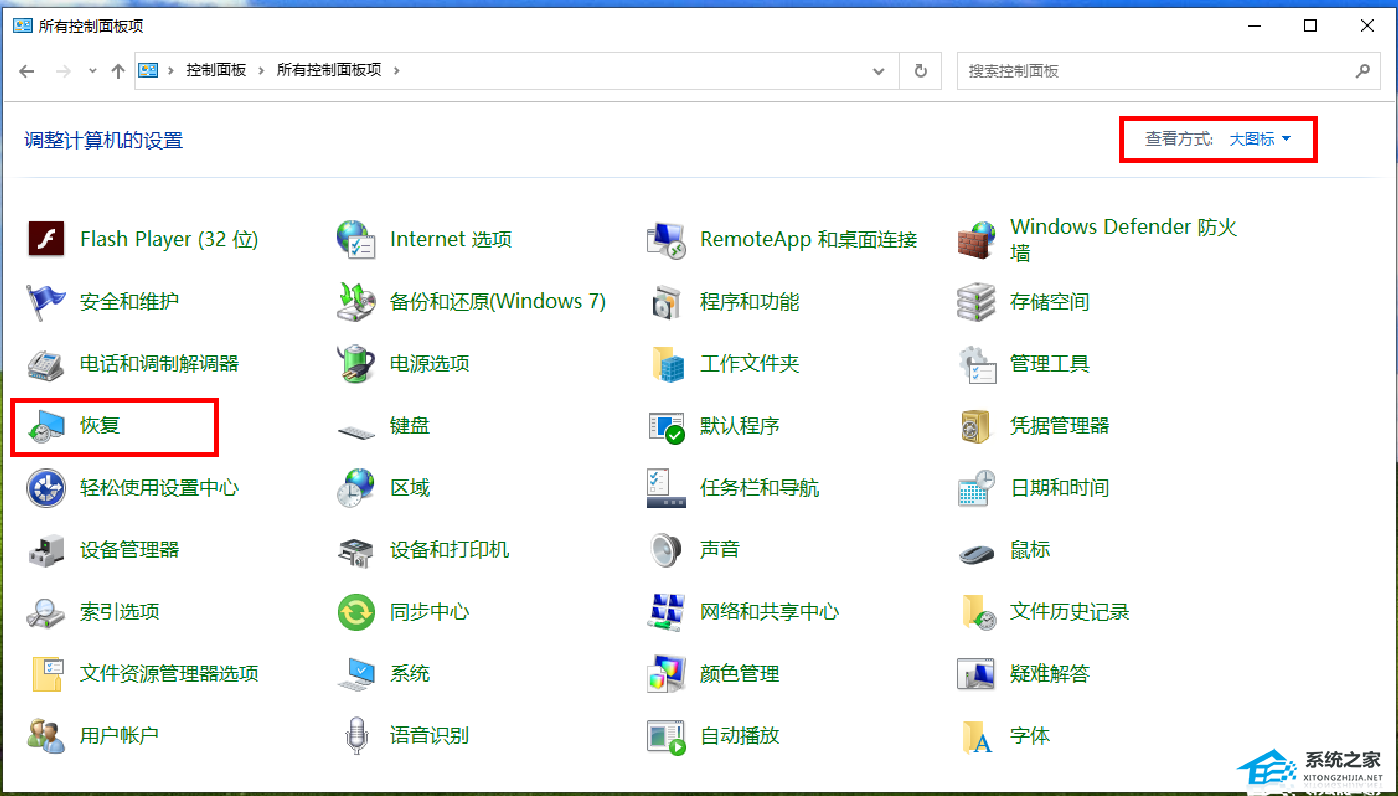
Task: Refresh the control panel view
Action: pos(920,71)
